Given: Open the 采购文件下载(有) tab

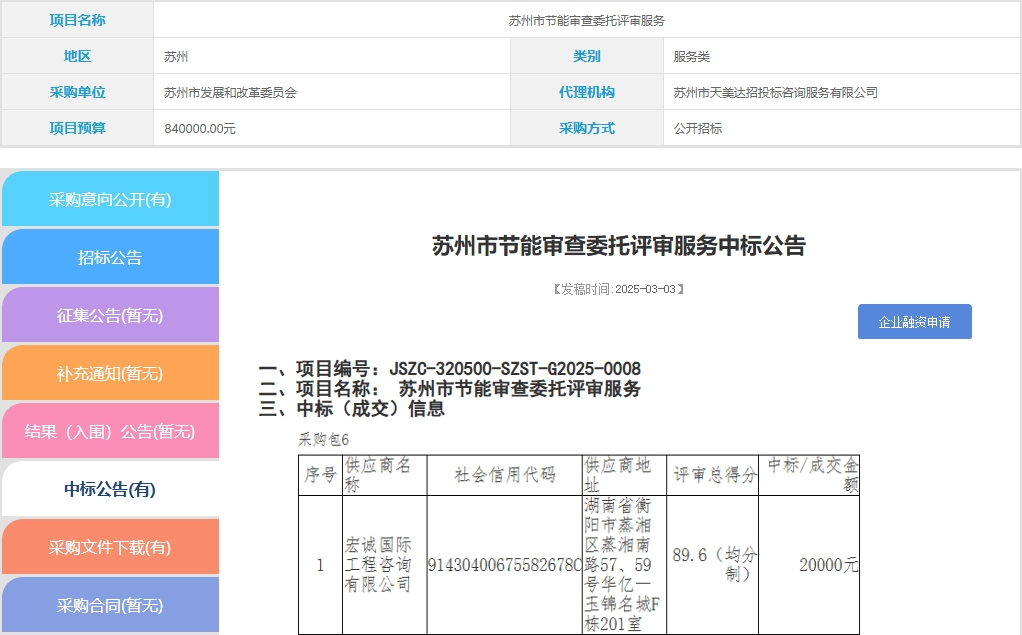Looking at the screenshot, I should tap(110, 547).
